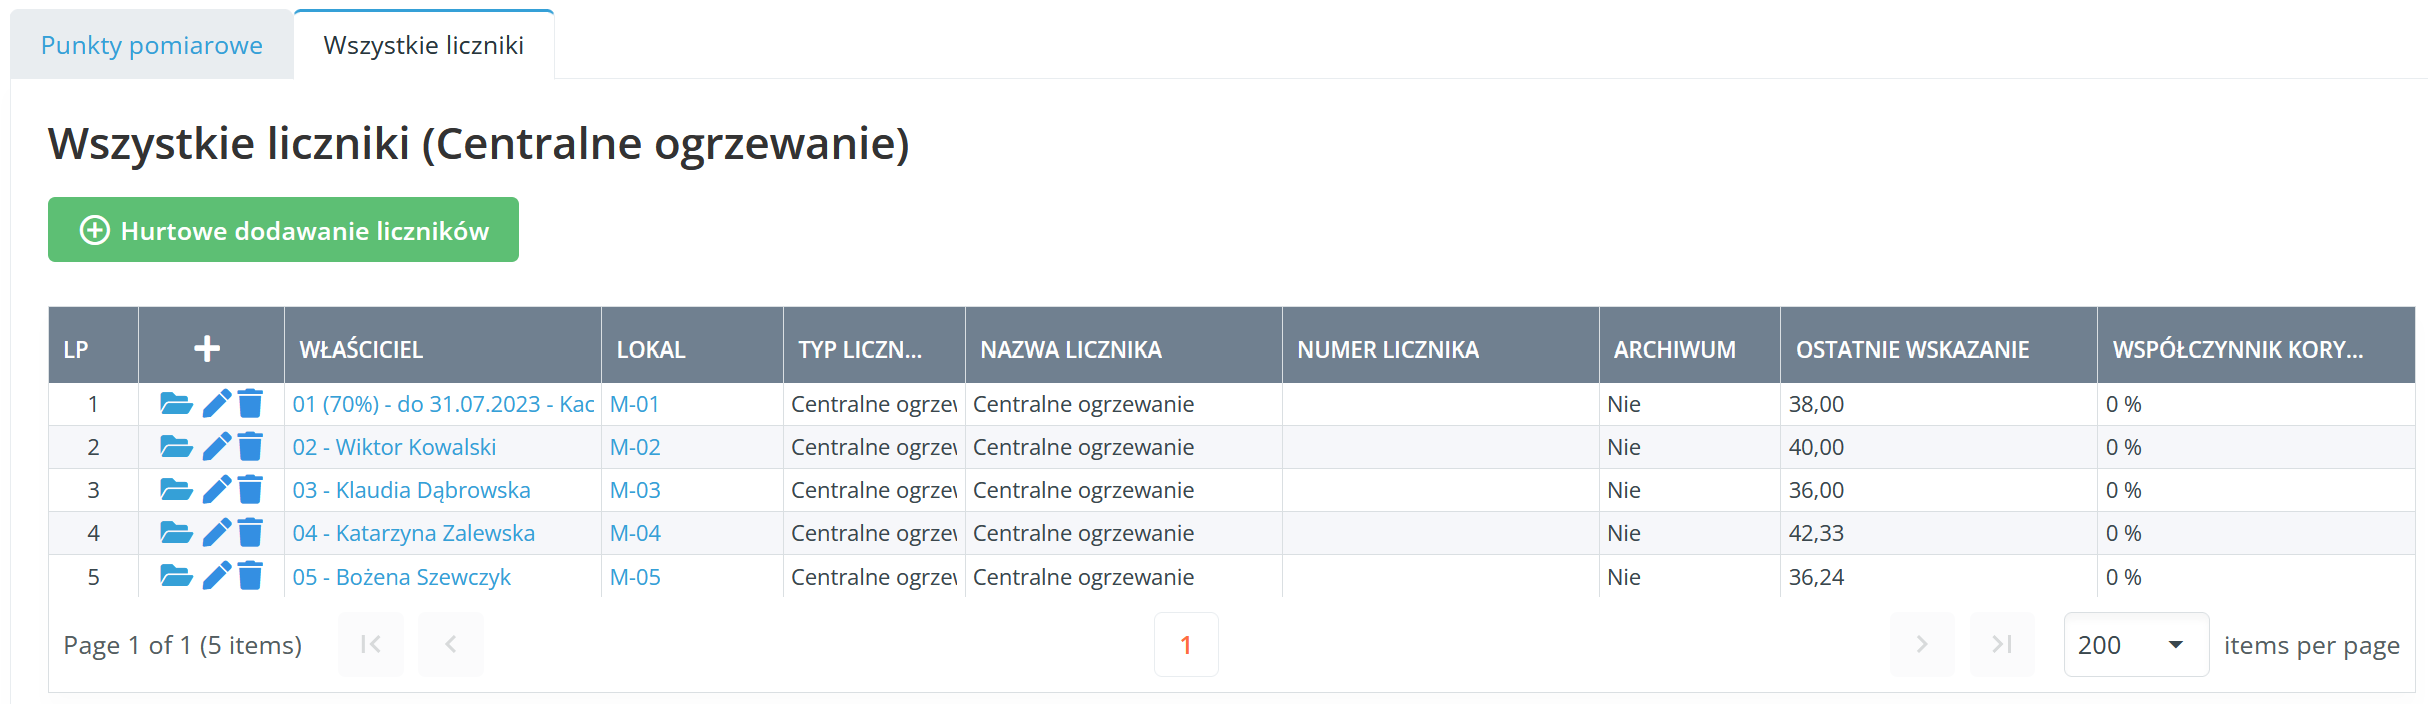The image size is (2428, 704).
Task: Sort by Ostatnie wskazanie column header
Action: coord(1912,350)
